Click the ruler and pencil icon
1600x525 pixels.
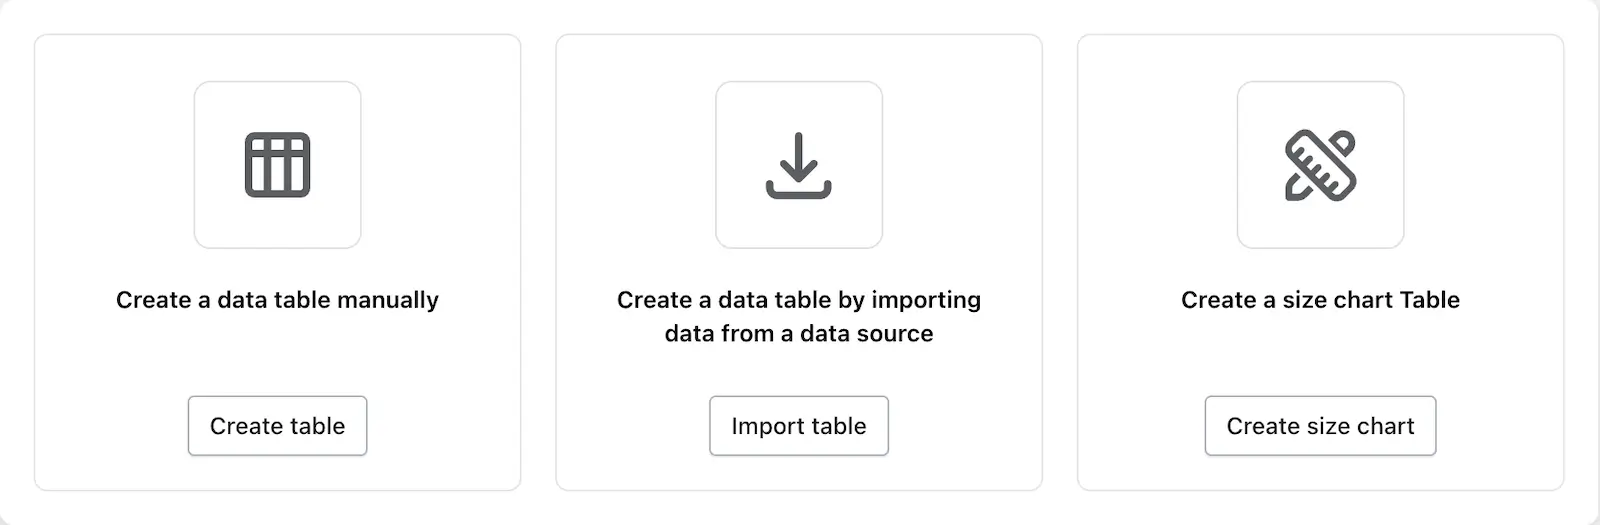pos(1320,165)
